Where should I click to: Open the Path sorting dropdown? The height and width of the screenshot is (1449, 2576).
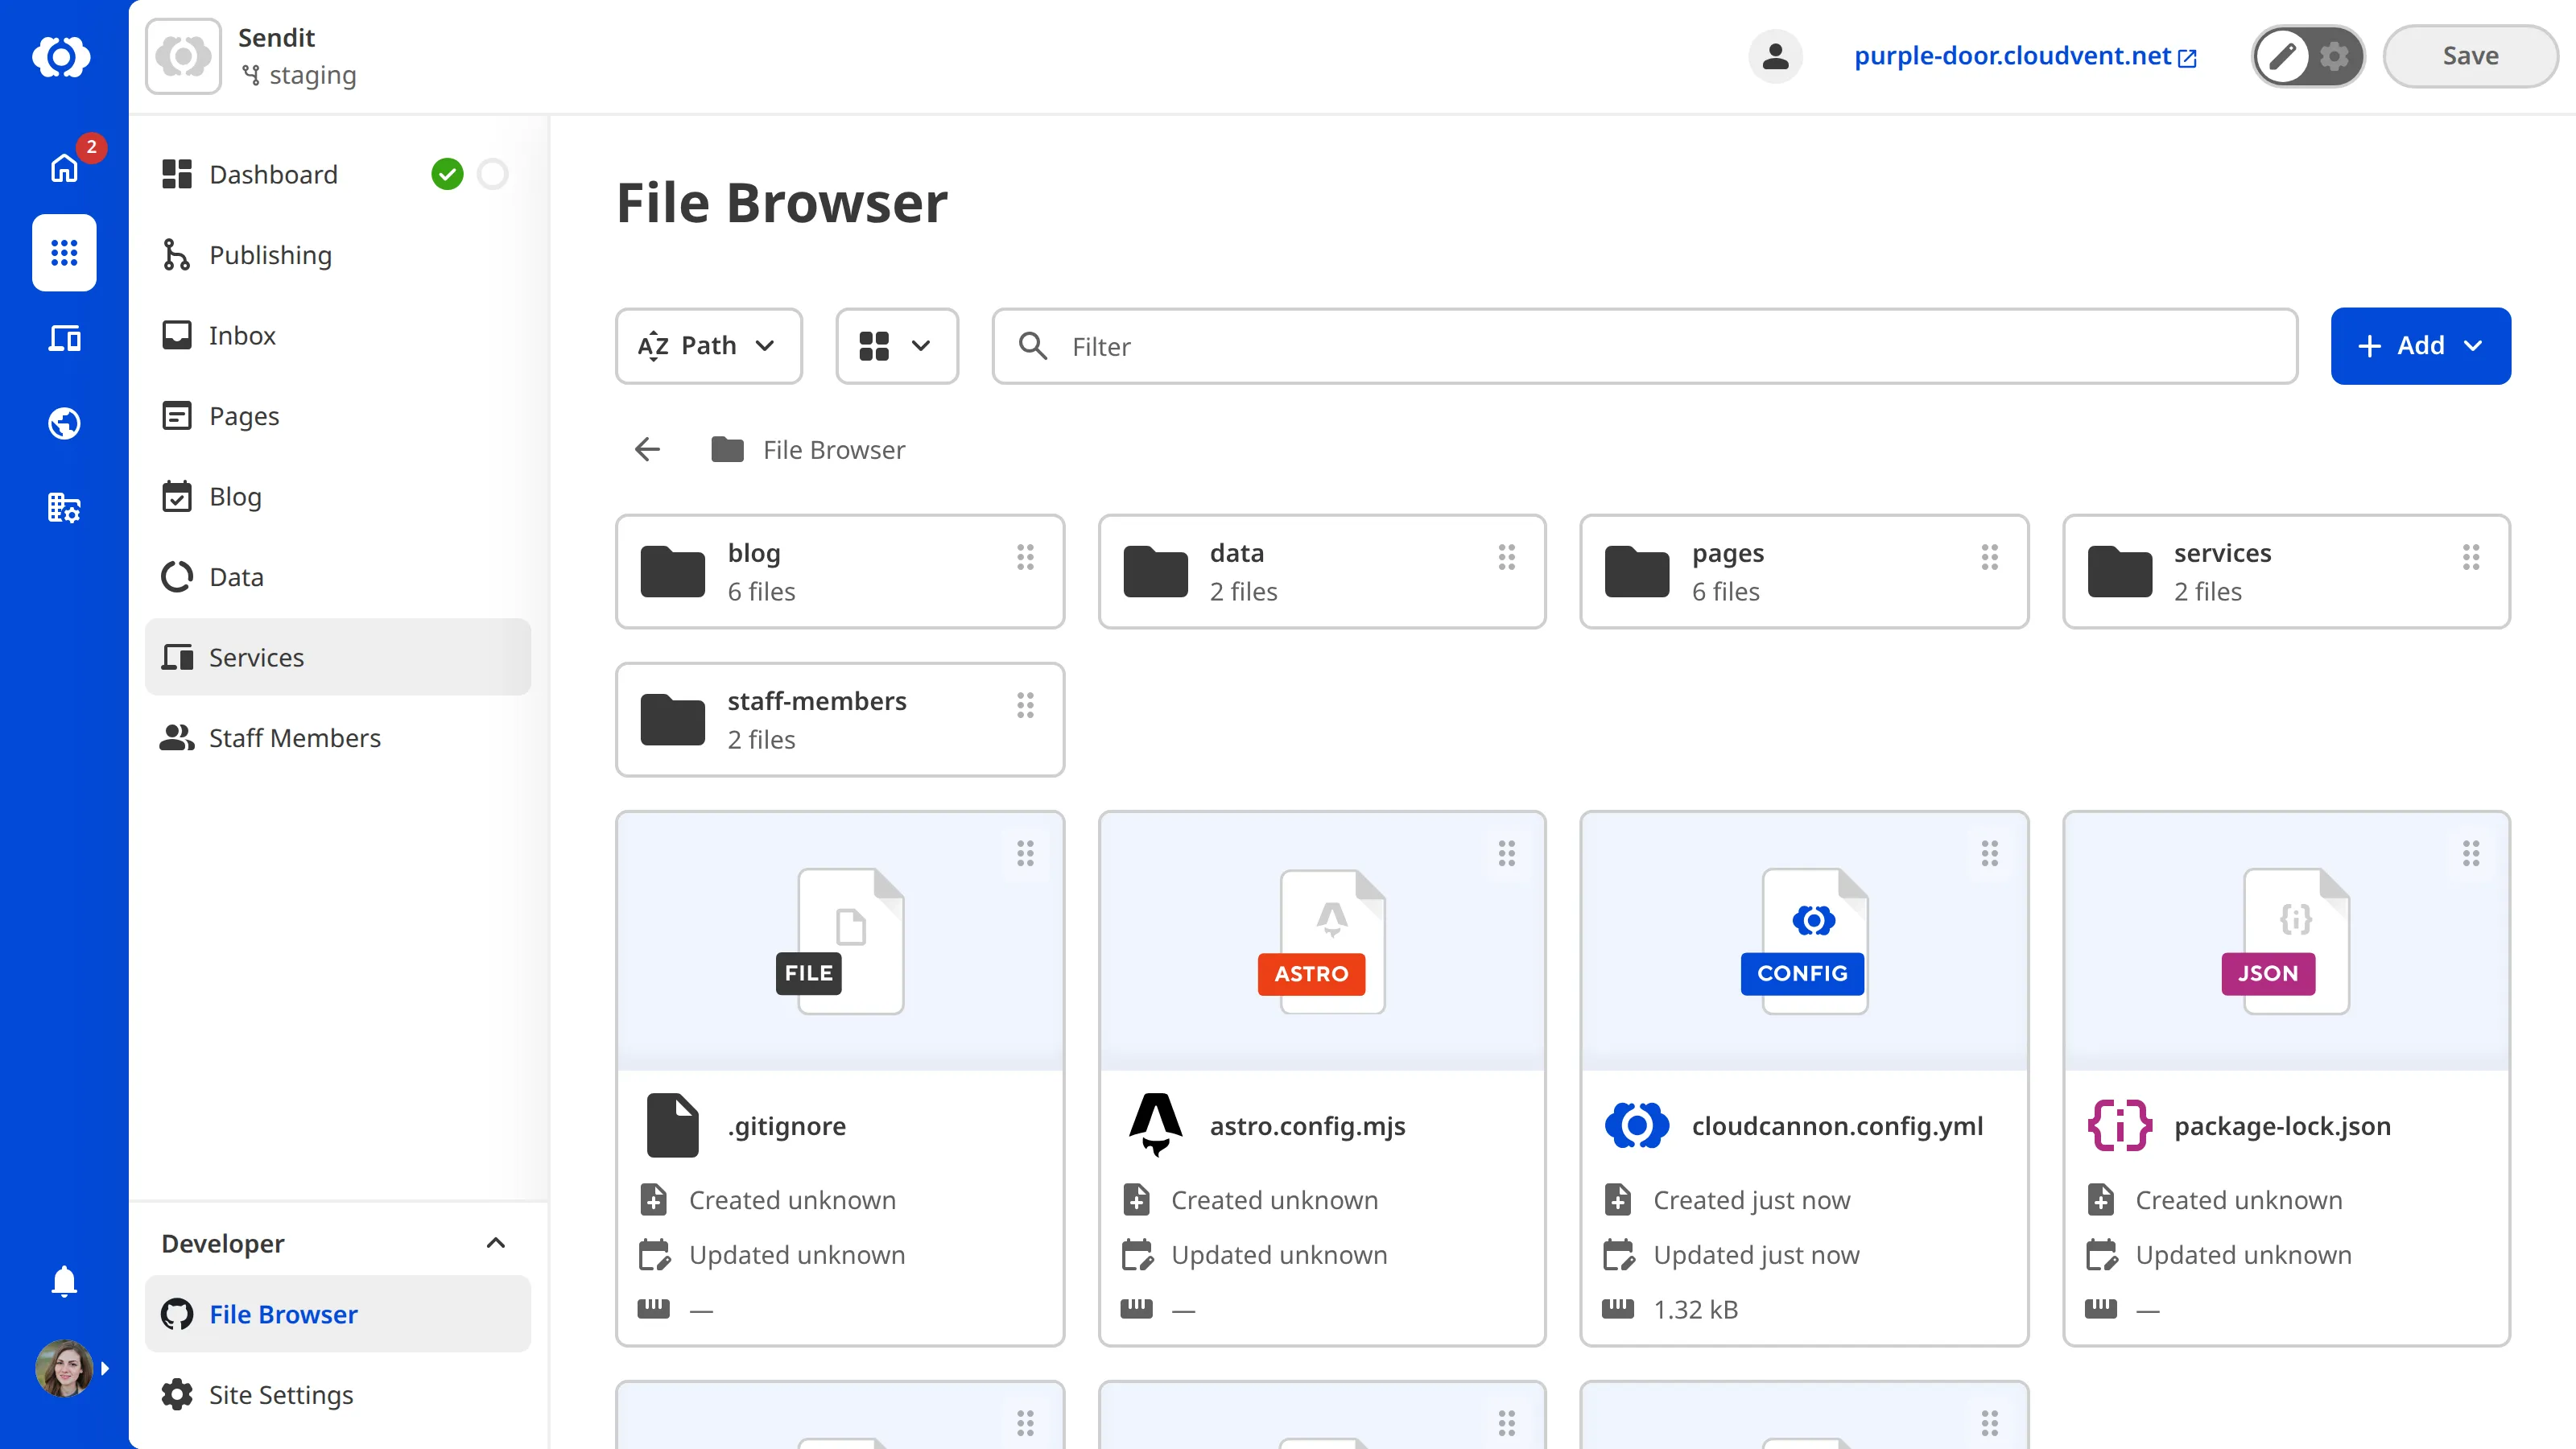(708, 346)
